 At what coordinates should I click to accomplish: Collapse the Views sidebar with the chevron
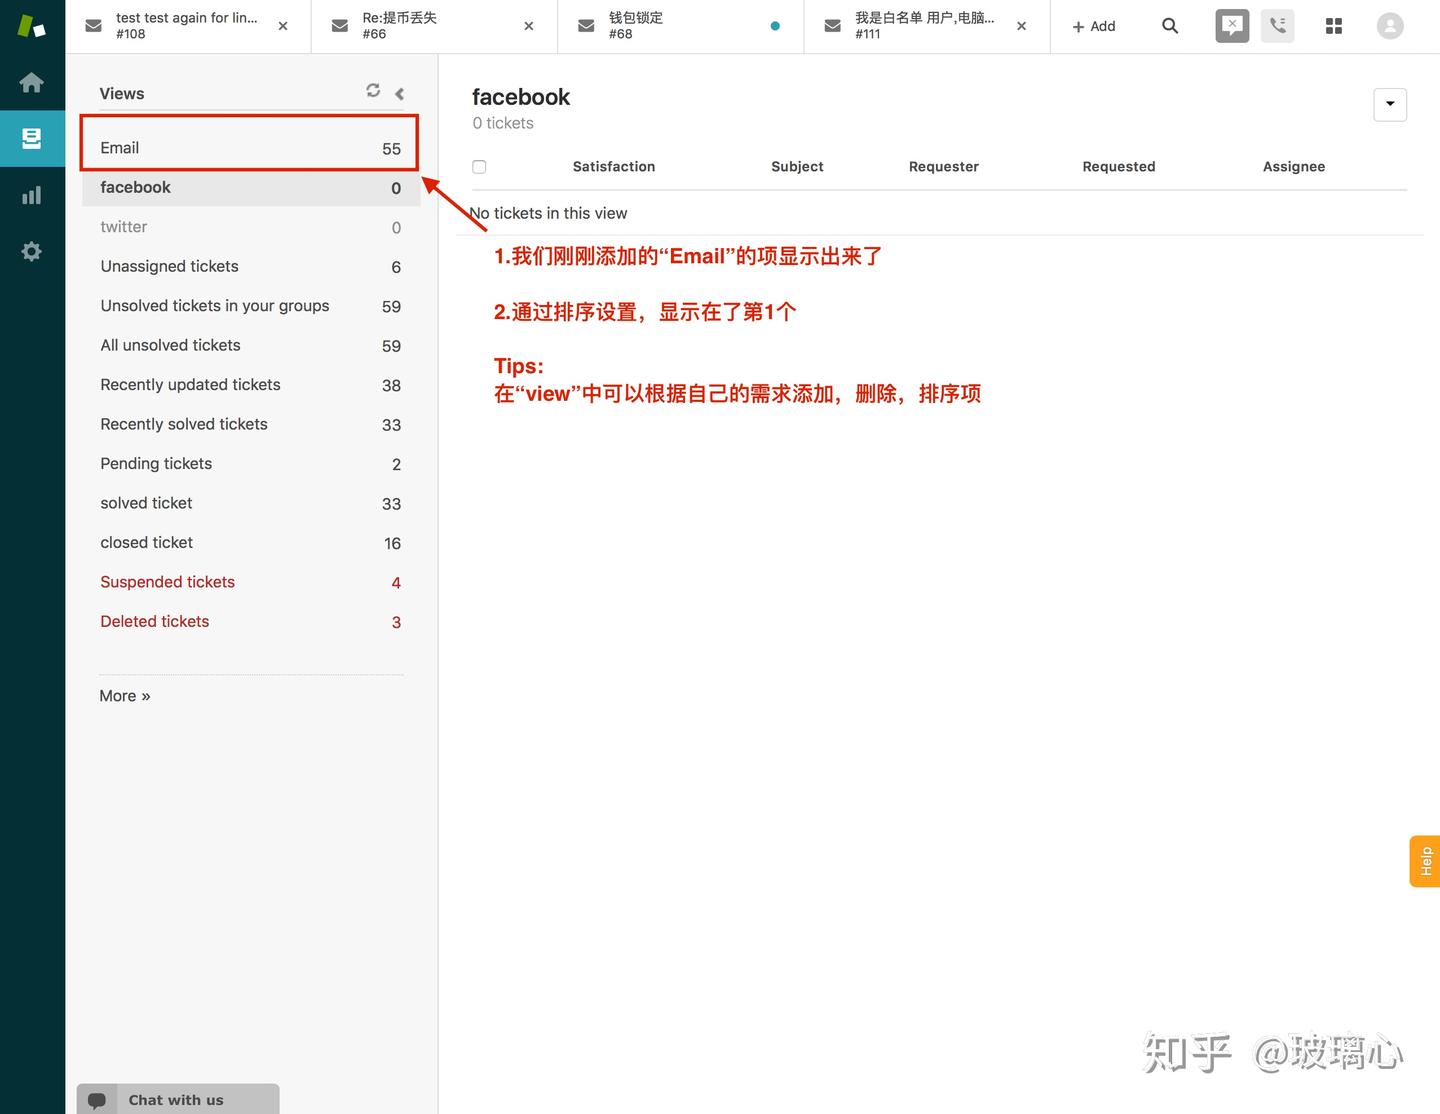pyautogui.click(x=398, y=93)
